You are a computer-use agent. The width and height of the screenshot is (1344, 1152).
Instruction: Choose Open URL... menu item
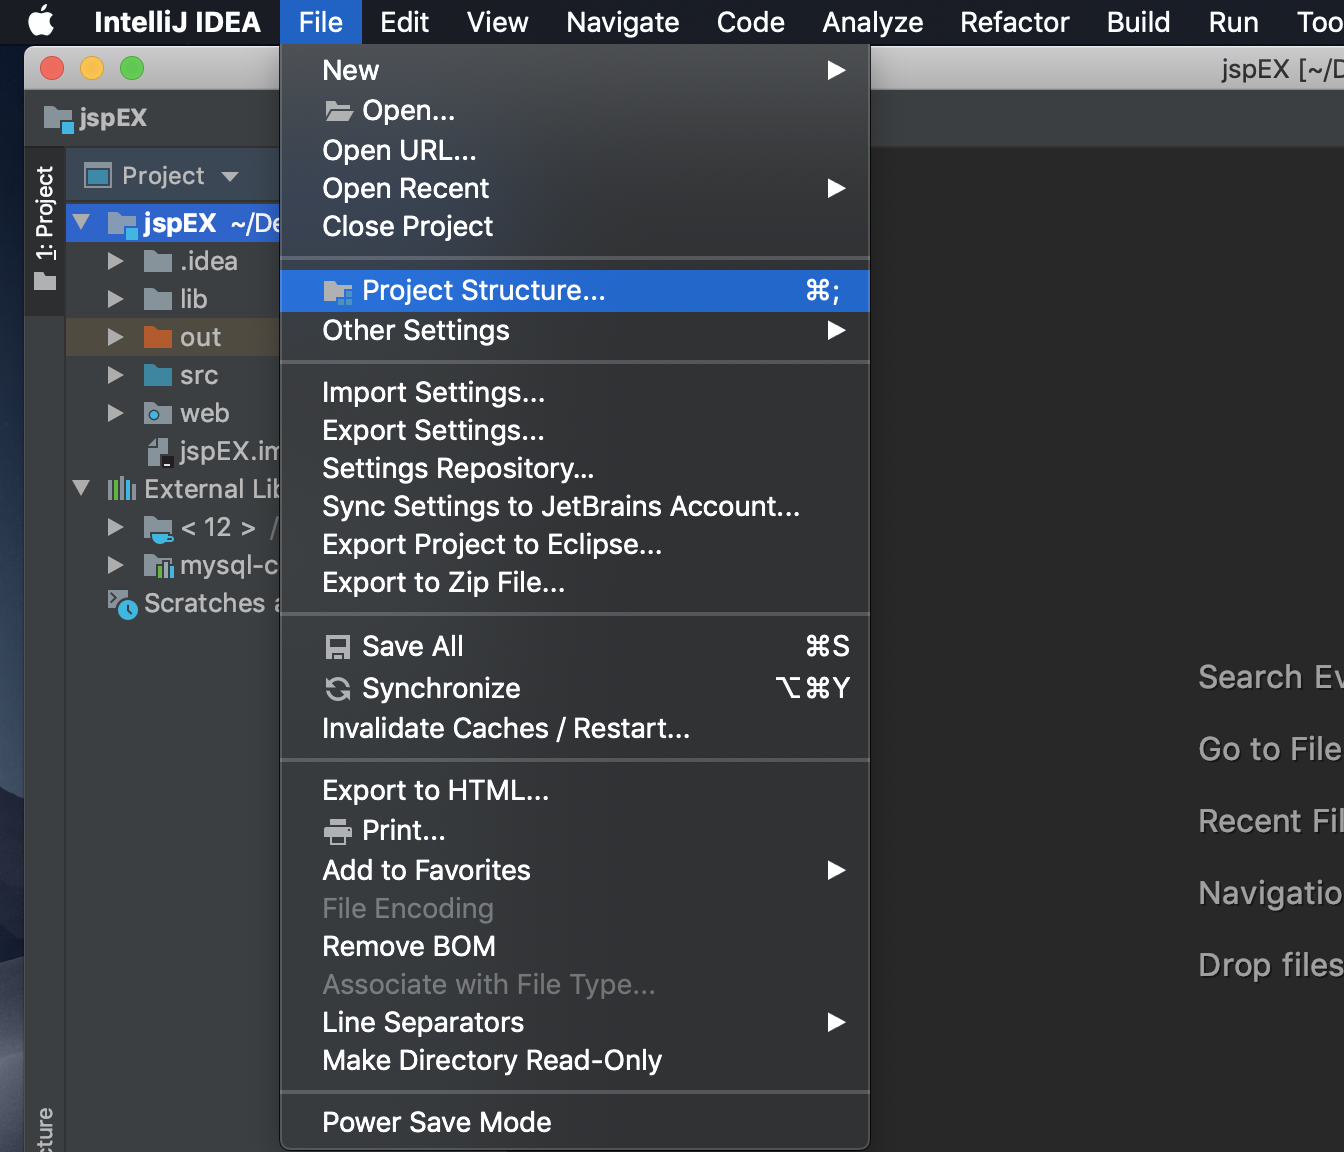[575, 150]
